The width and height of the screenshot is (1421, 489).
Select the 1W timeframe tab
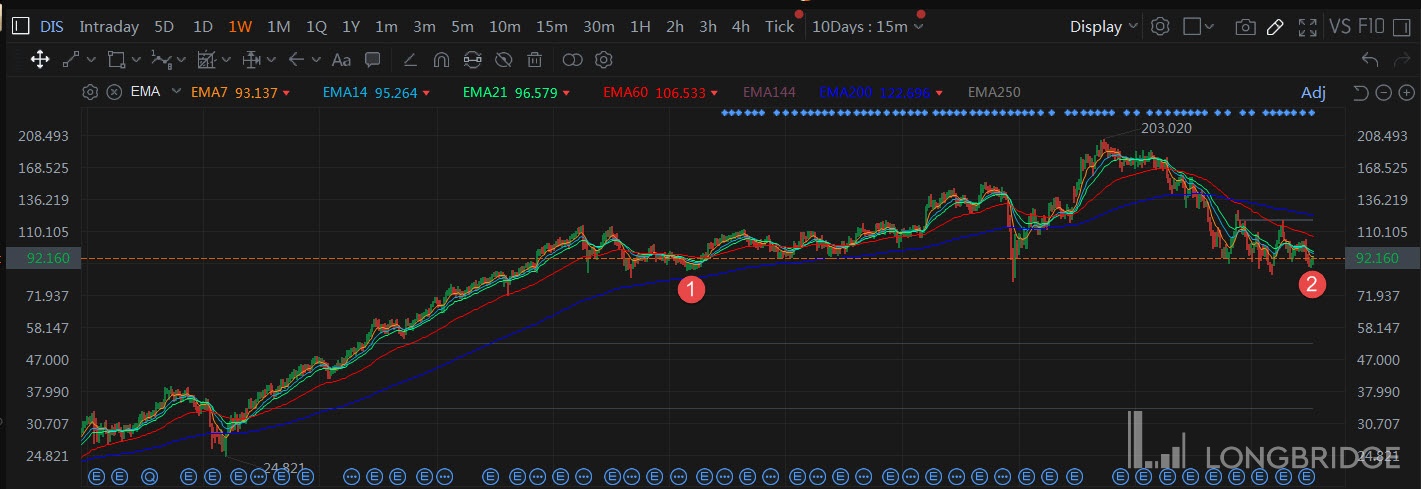(240, 27)
